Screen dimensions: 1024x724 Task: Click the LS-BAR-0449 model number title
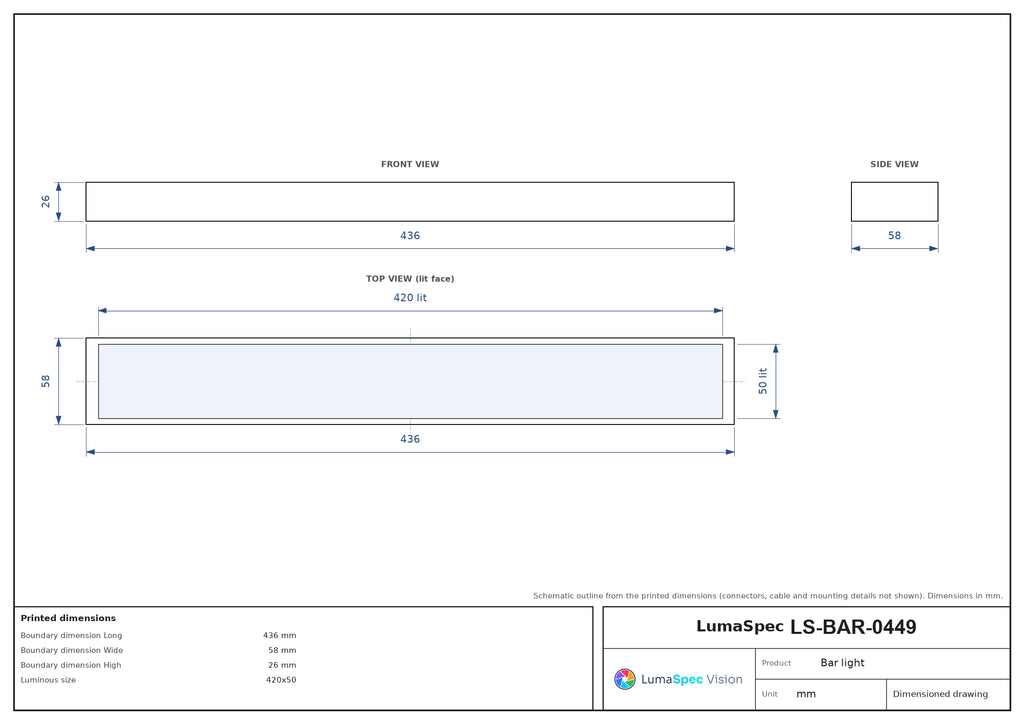pyautogui.click(x=853, y=627)
